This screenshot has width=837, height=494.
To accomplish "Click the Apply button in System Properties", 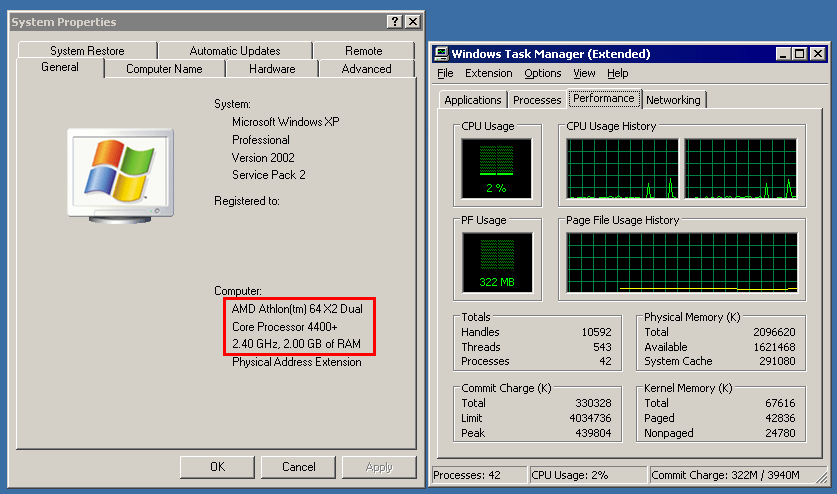I will click(379, 467).
